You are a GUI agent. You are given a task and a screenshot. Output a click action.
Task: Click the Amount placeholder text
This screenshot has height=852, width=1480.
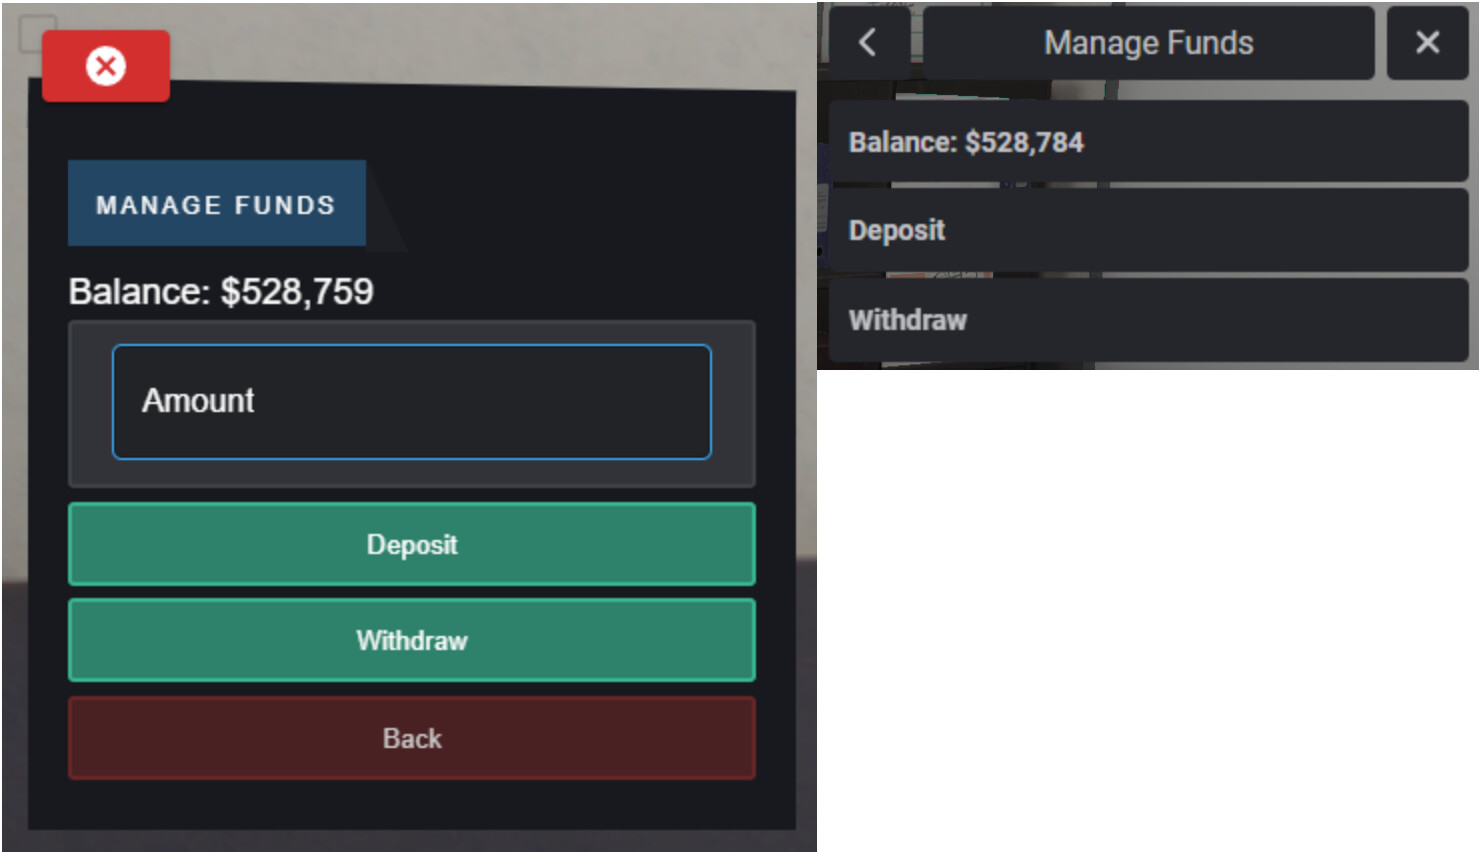point(198,400)
